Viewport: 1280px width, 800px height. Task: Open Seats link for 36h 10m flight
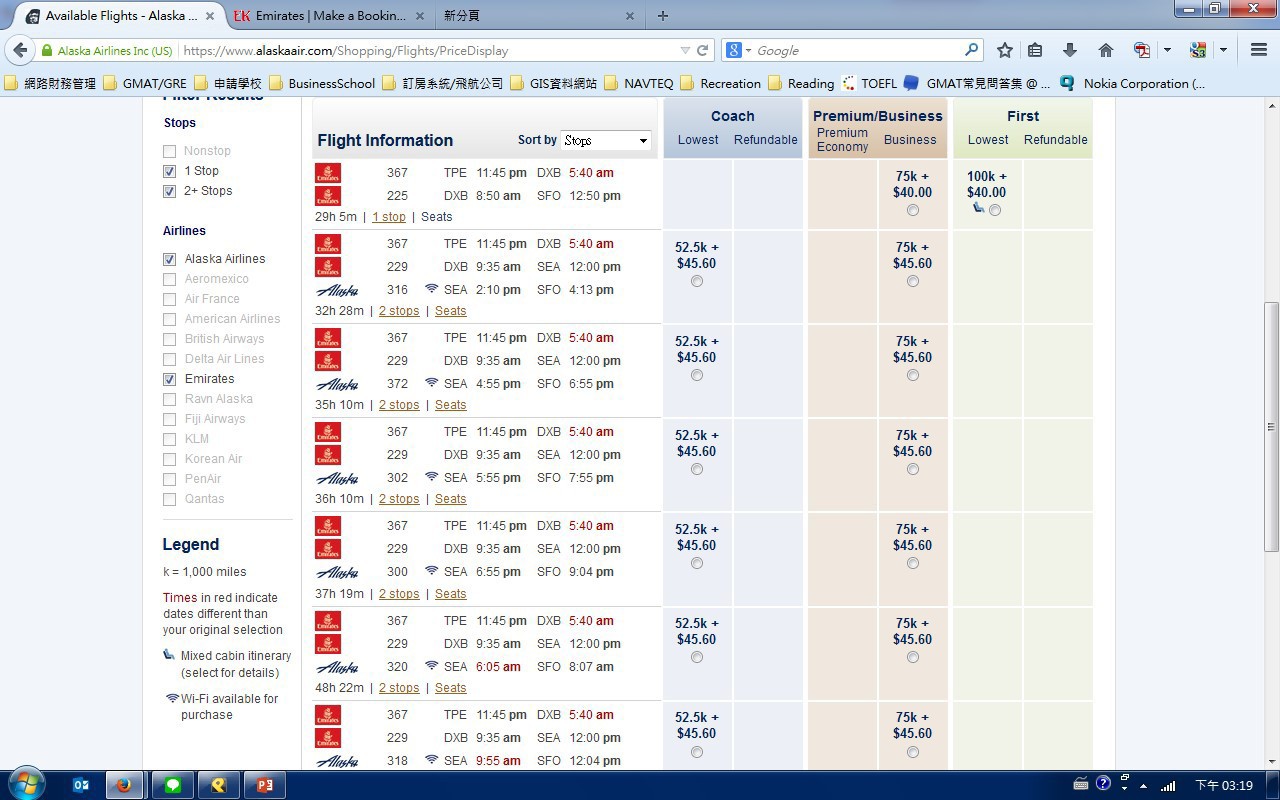tap(450, 499)
